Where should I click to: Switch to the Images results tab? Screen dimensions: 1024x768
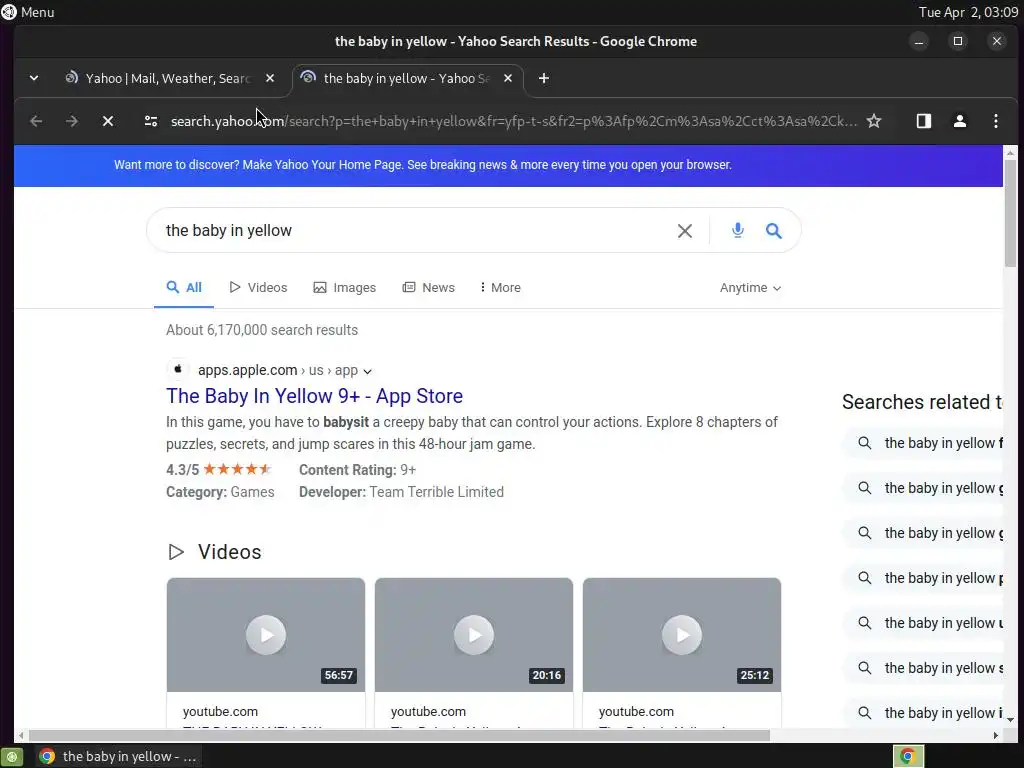pyautogui.click(x=345, y=287)
